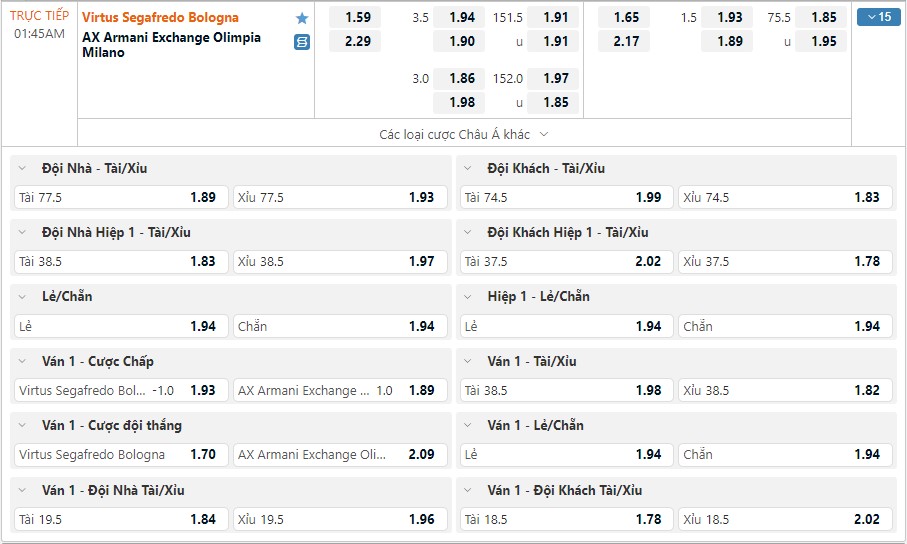Collapse Ván 1 - Đội Khách Tài/Xỉu section

[467, 491]
